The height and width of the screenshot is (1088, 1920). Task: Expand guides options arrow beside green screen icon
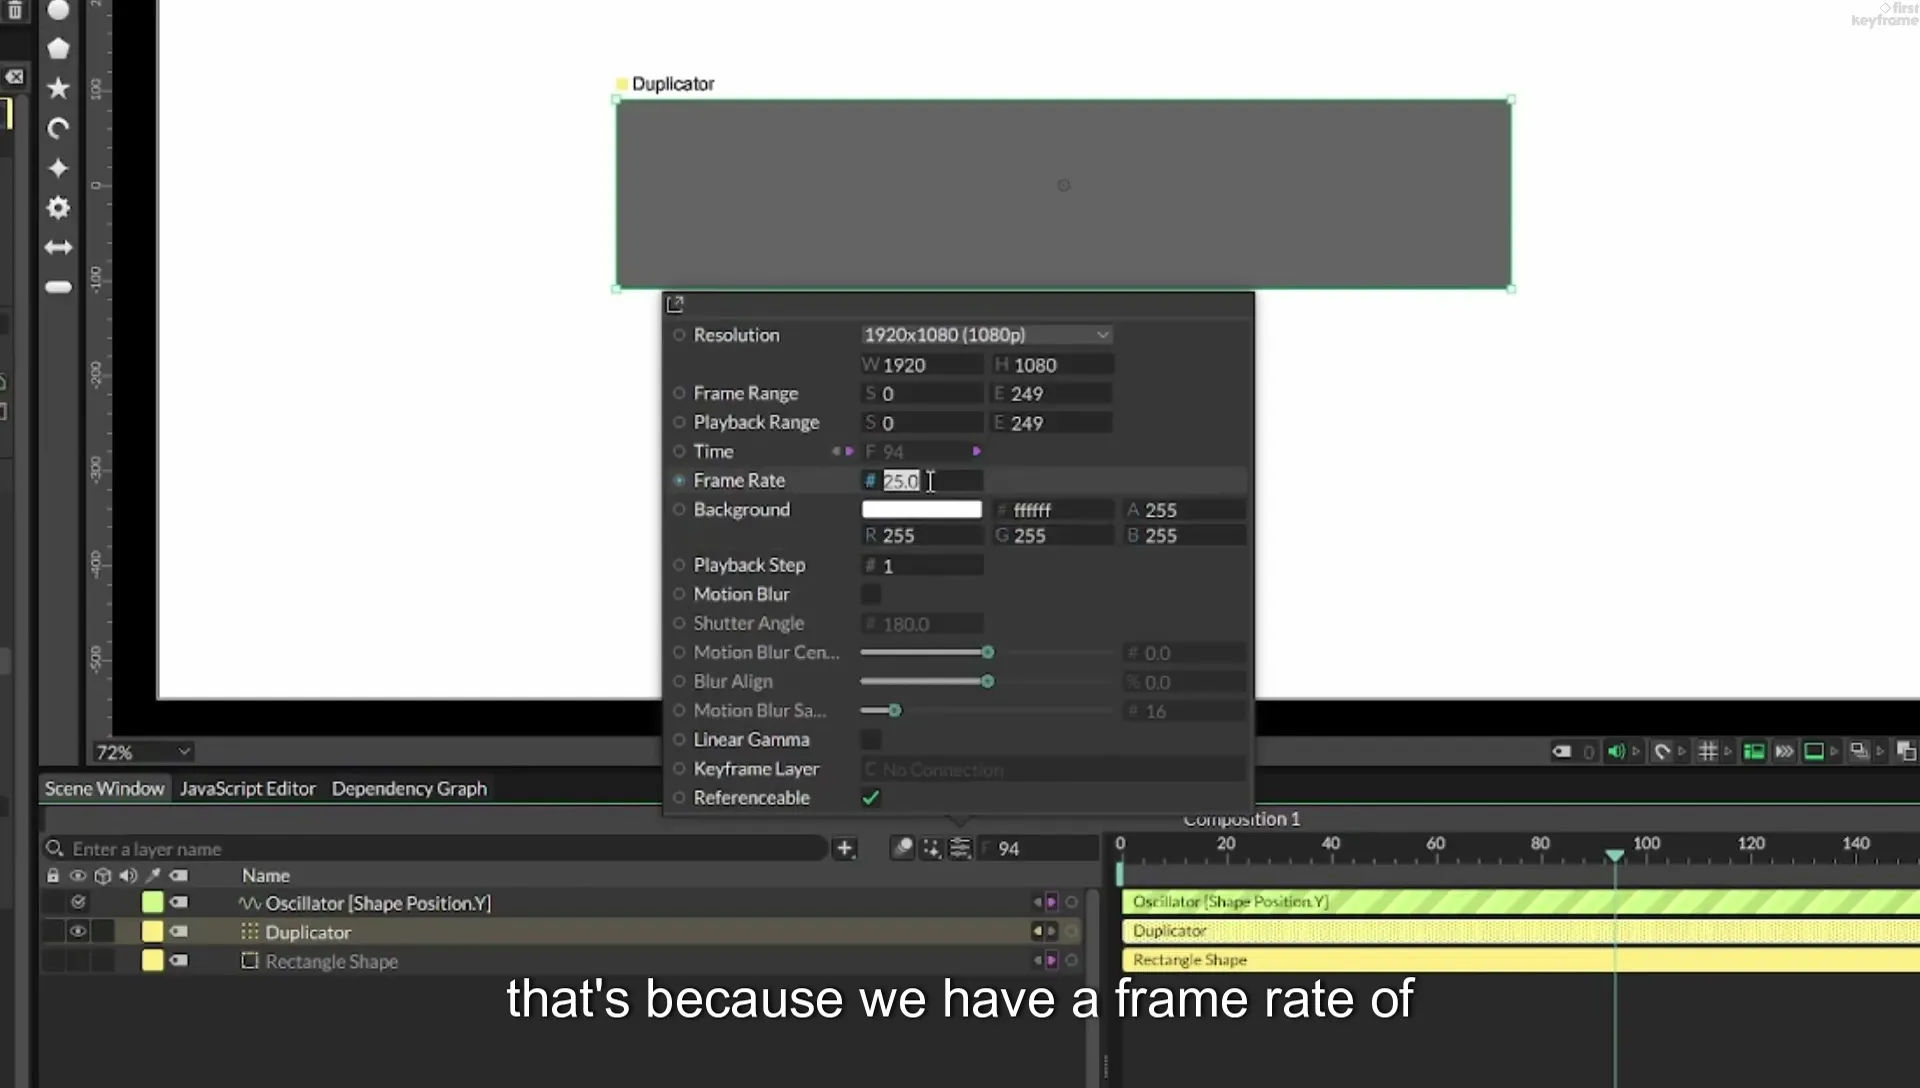[x=1834, y=752]
